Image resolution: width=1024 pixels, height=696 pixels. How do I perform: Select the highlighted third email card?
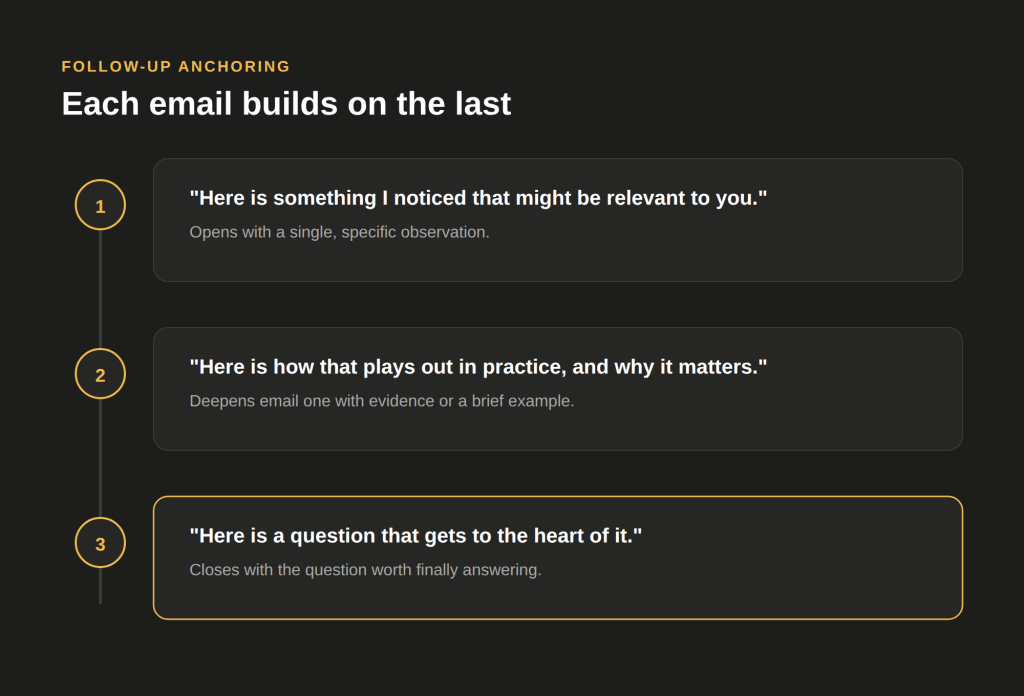558,558
